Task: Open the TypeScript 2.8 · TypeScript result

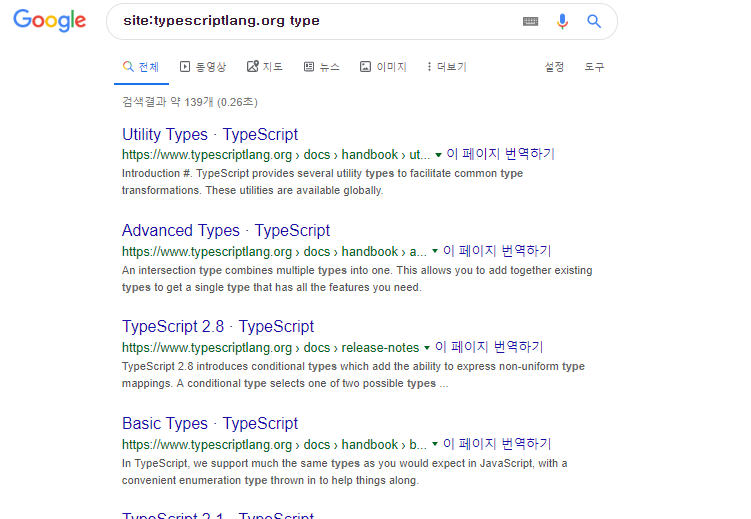Action: point(218,327)
